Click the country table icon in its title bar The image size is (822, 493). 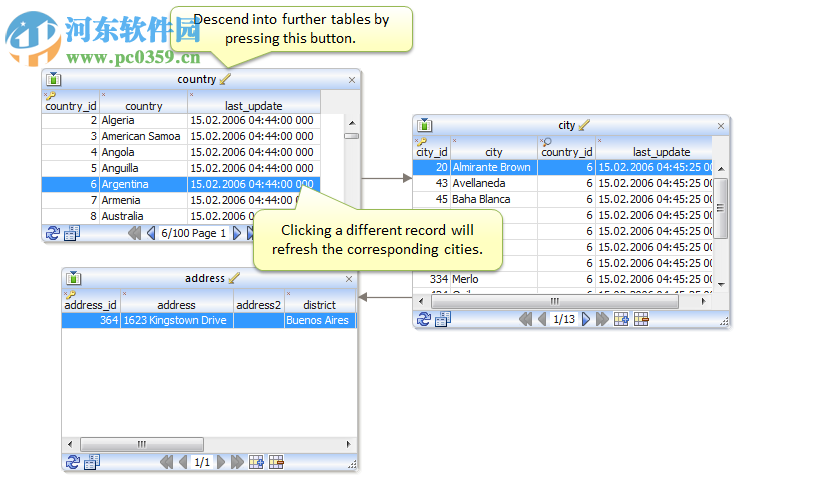tap(53, 79)
